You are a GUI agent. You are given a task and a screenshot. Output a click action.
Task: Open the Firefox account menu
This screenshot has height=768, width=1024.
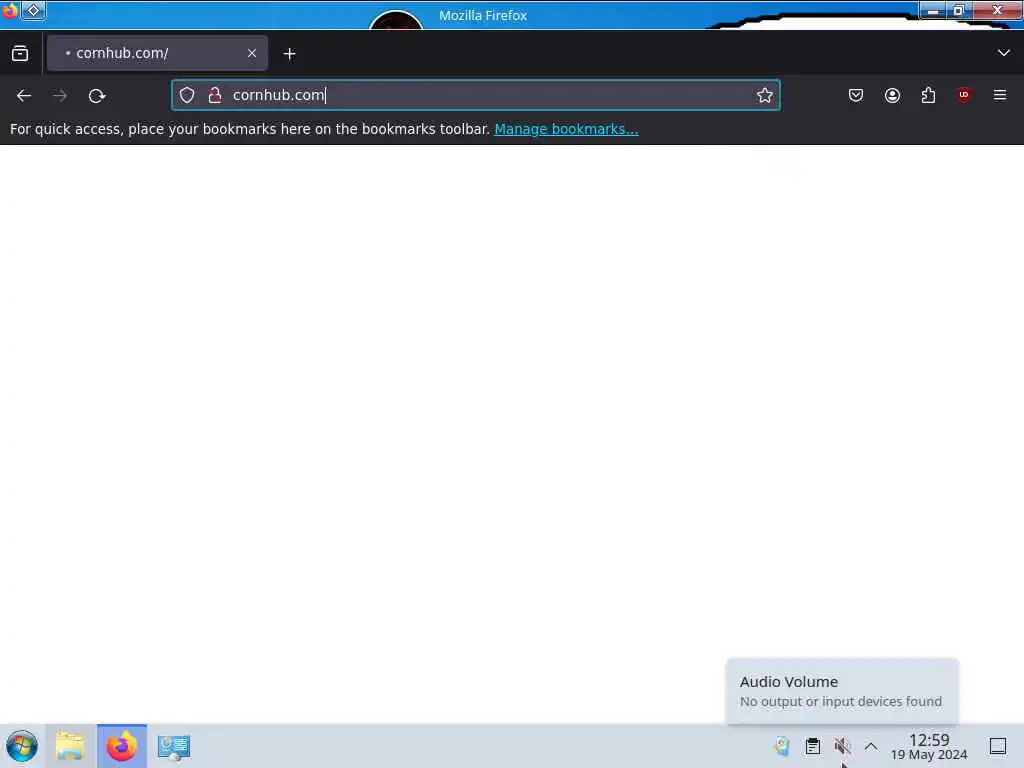pyautogui.click(x=892, y=95)
